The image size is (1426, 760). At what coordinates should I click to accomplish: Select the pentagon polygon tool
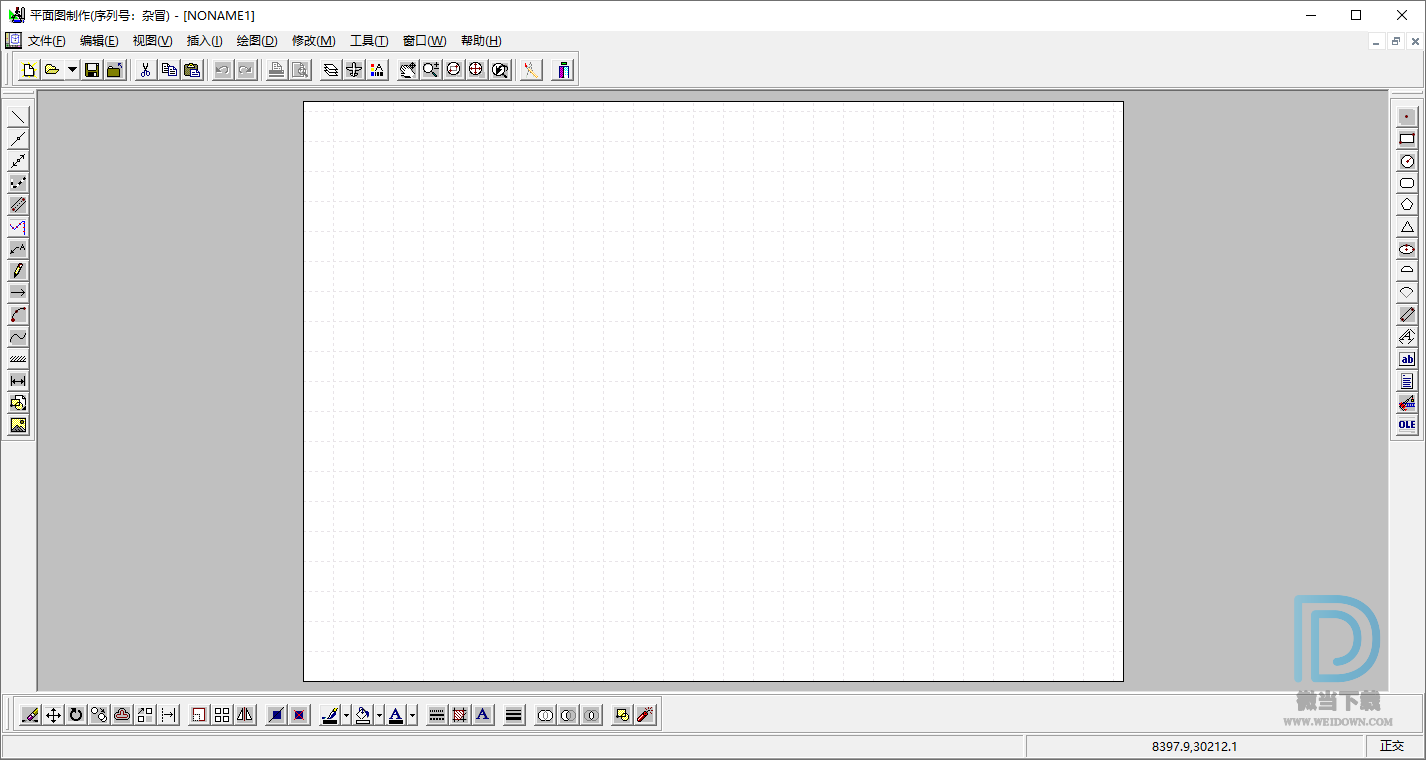[1407, 205]
